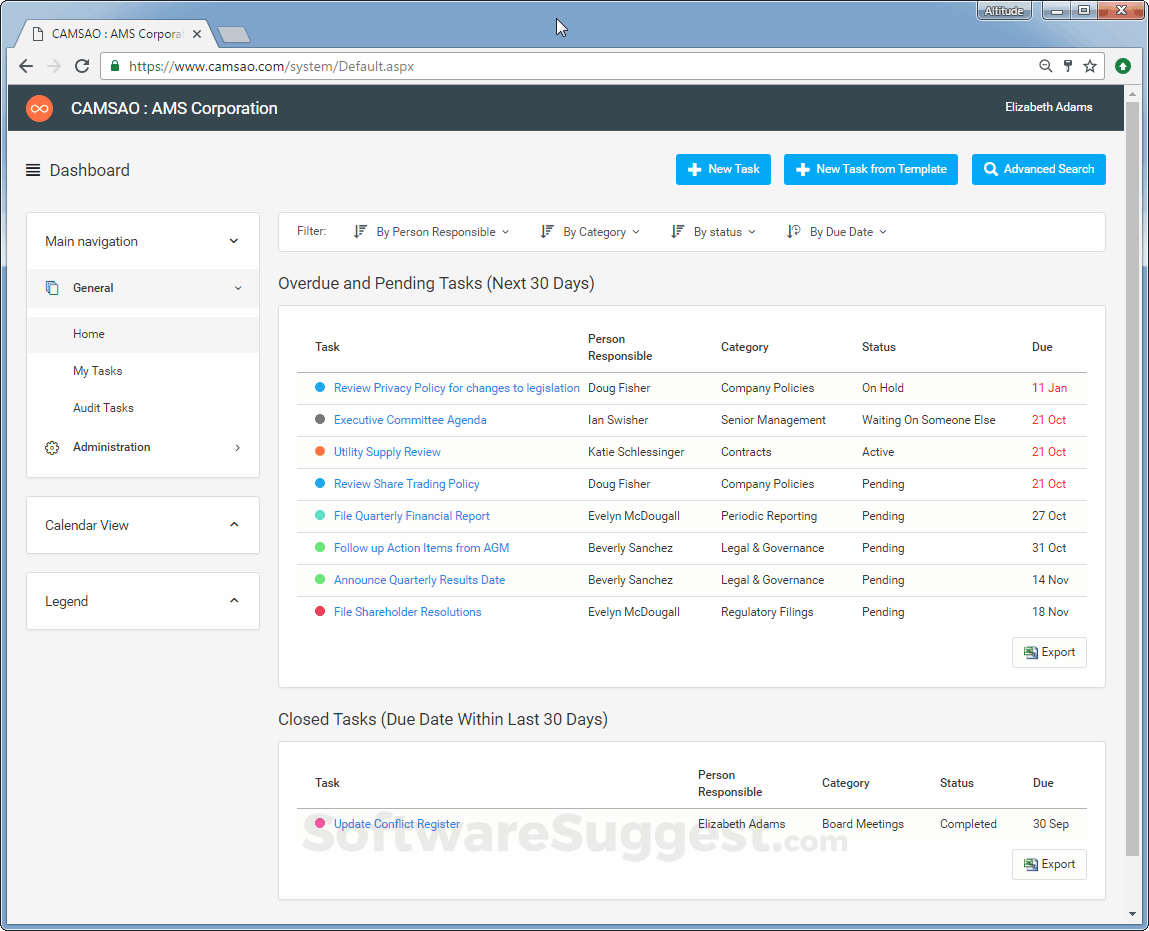Click the page reload icon in the browser toolbar
1149x931 pixels.
82,66
